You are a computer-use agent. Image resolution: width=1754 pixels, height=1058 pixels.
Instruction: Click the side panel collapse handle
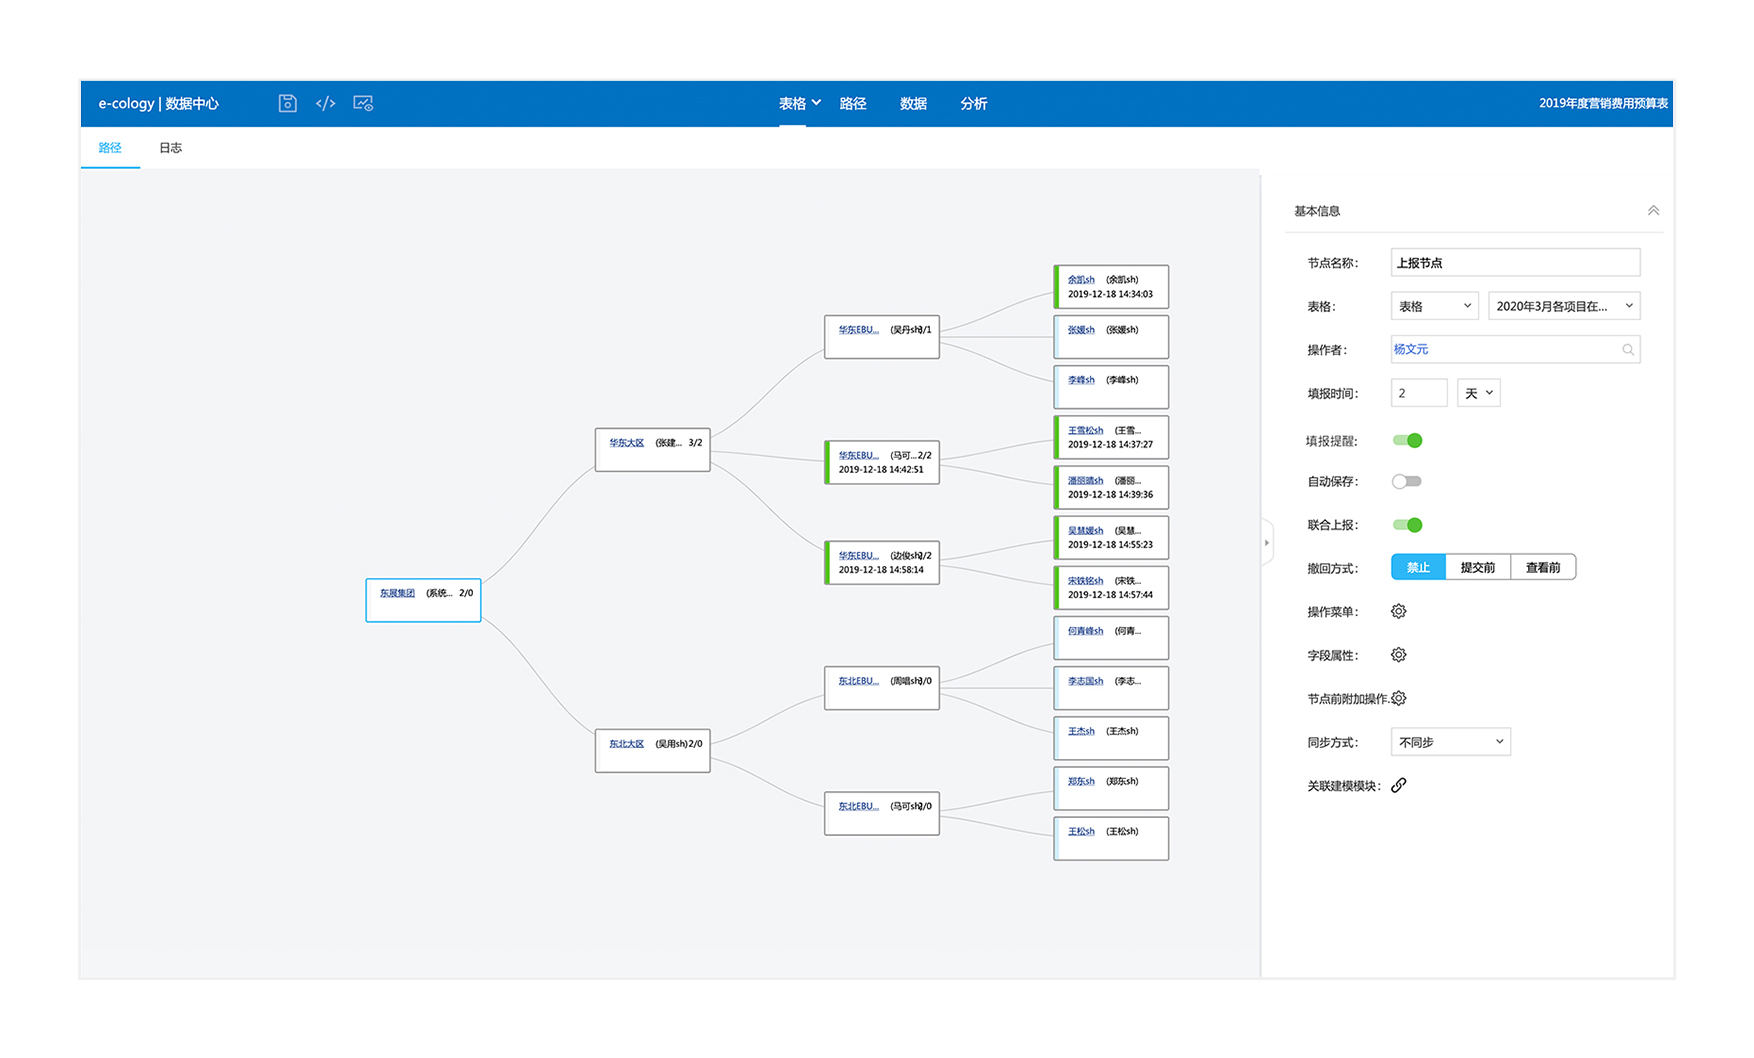(1267, 542)
